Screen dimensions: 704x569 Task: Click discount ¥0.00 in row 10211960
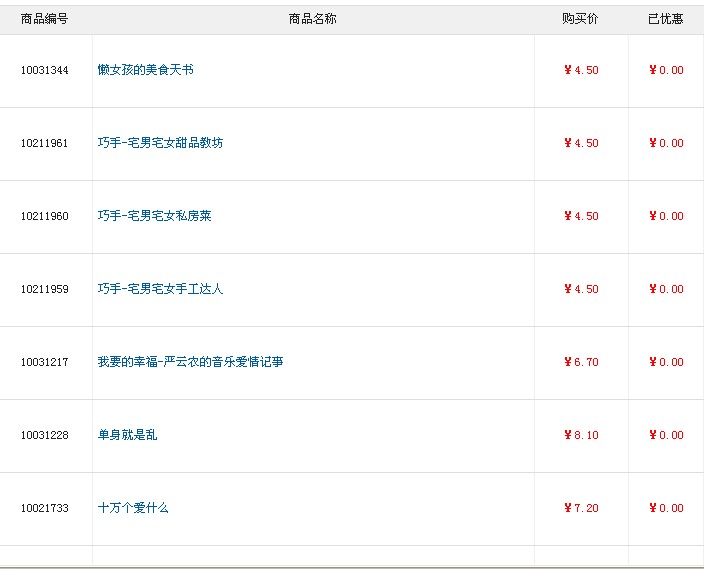[x=666, y=216]
